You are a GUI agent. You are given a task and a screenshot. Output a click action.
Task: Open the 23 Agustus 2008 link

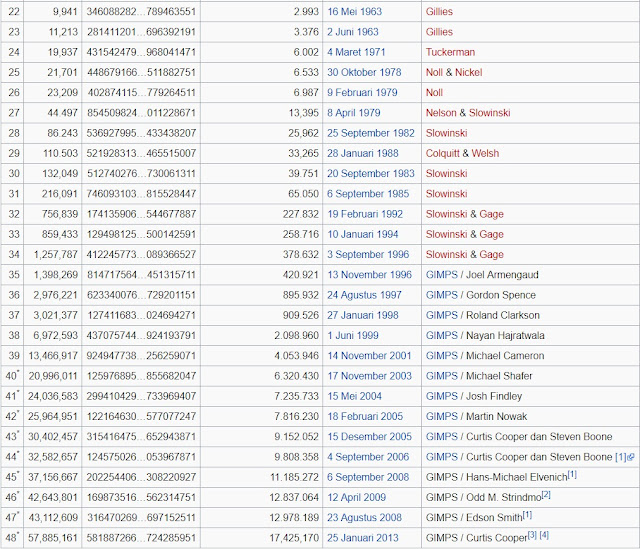pos(364,518)
